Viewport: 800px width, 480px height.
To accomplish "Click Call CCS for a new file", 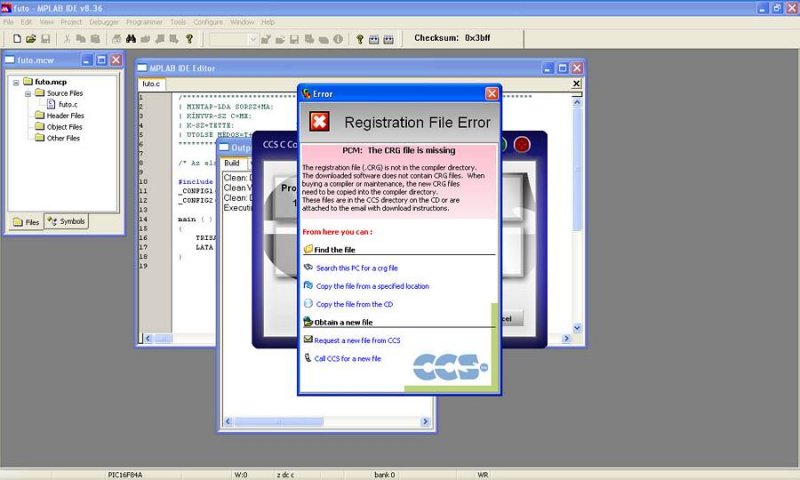I will (347, 359).
